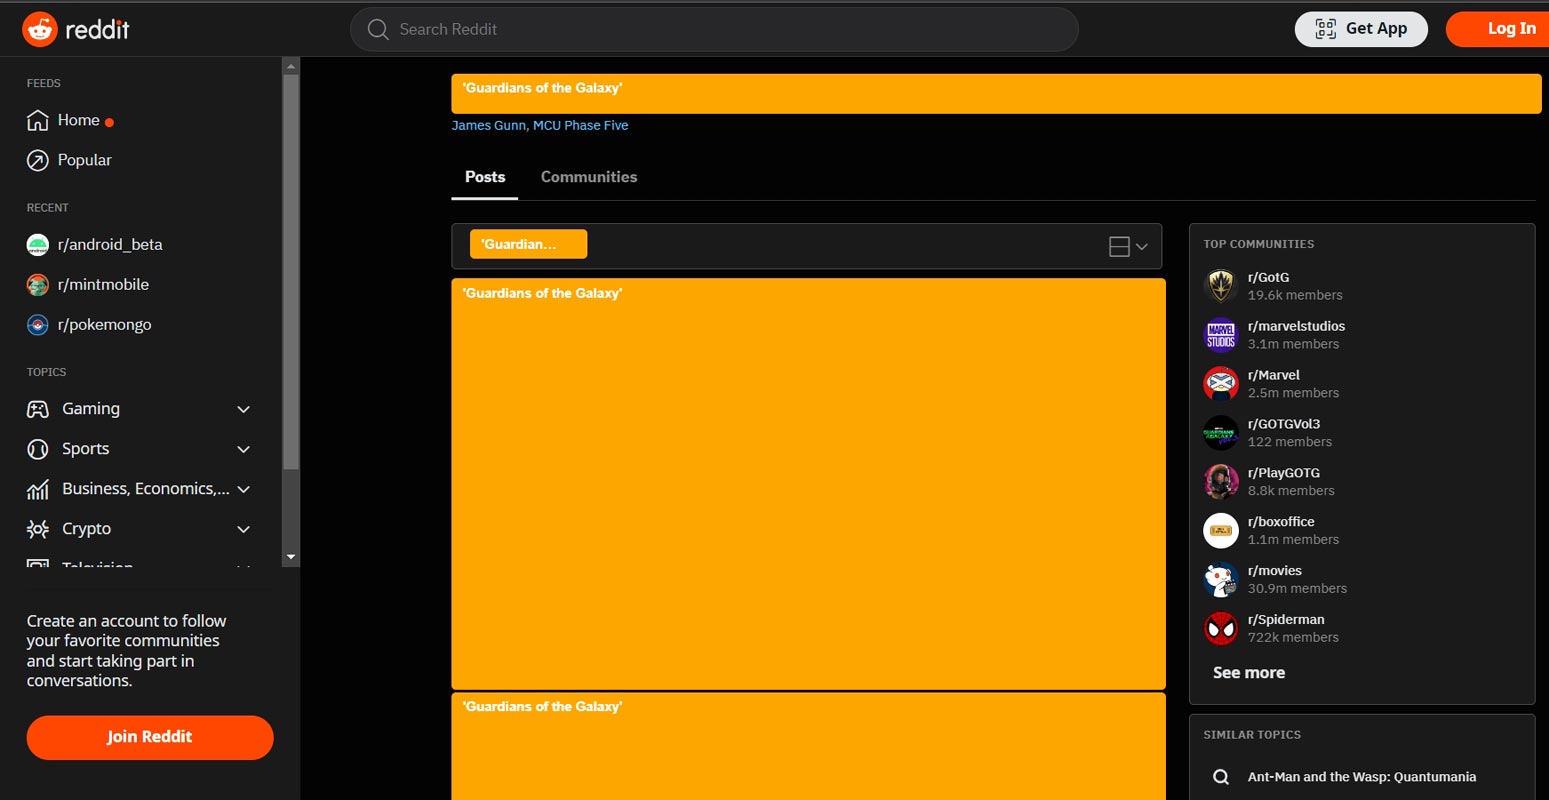This screenshot has height=800, width=1549.
Task: Click See more under Top Communities
Action: pos(1249,673)
